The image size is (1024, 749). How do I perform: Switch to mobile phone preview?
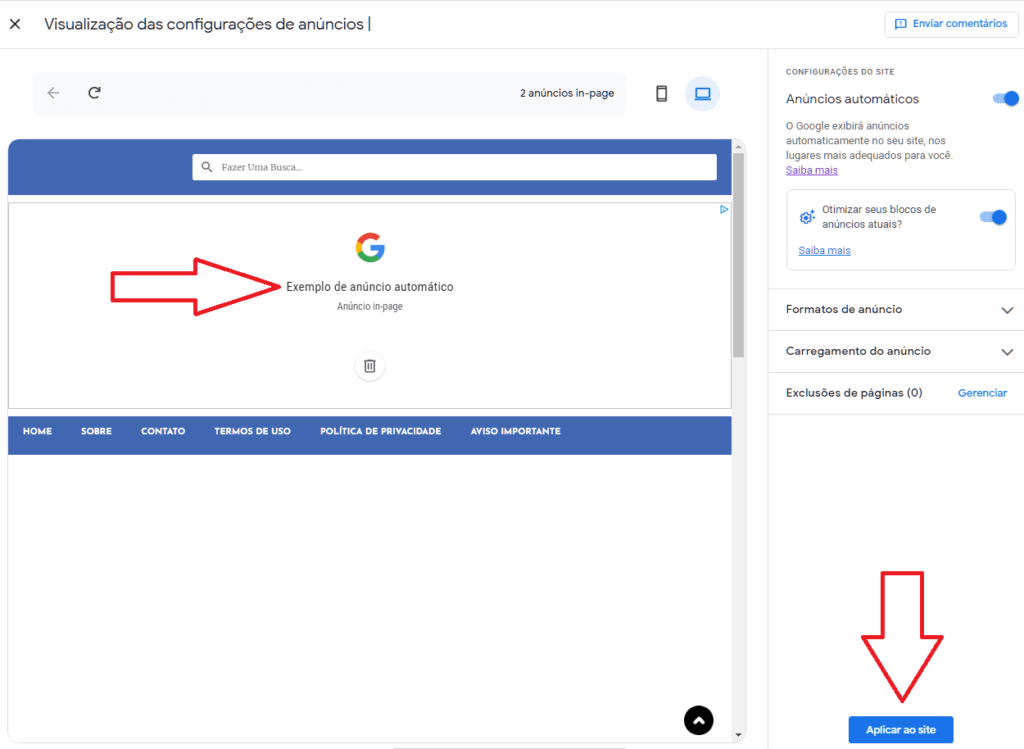coord(662,93)
